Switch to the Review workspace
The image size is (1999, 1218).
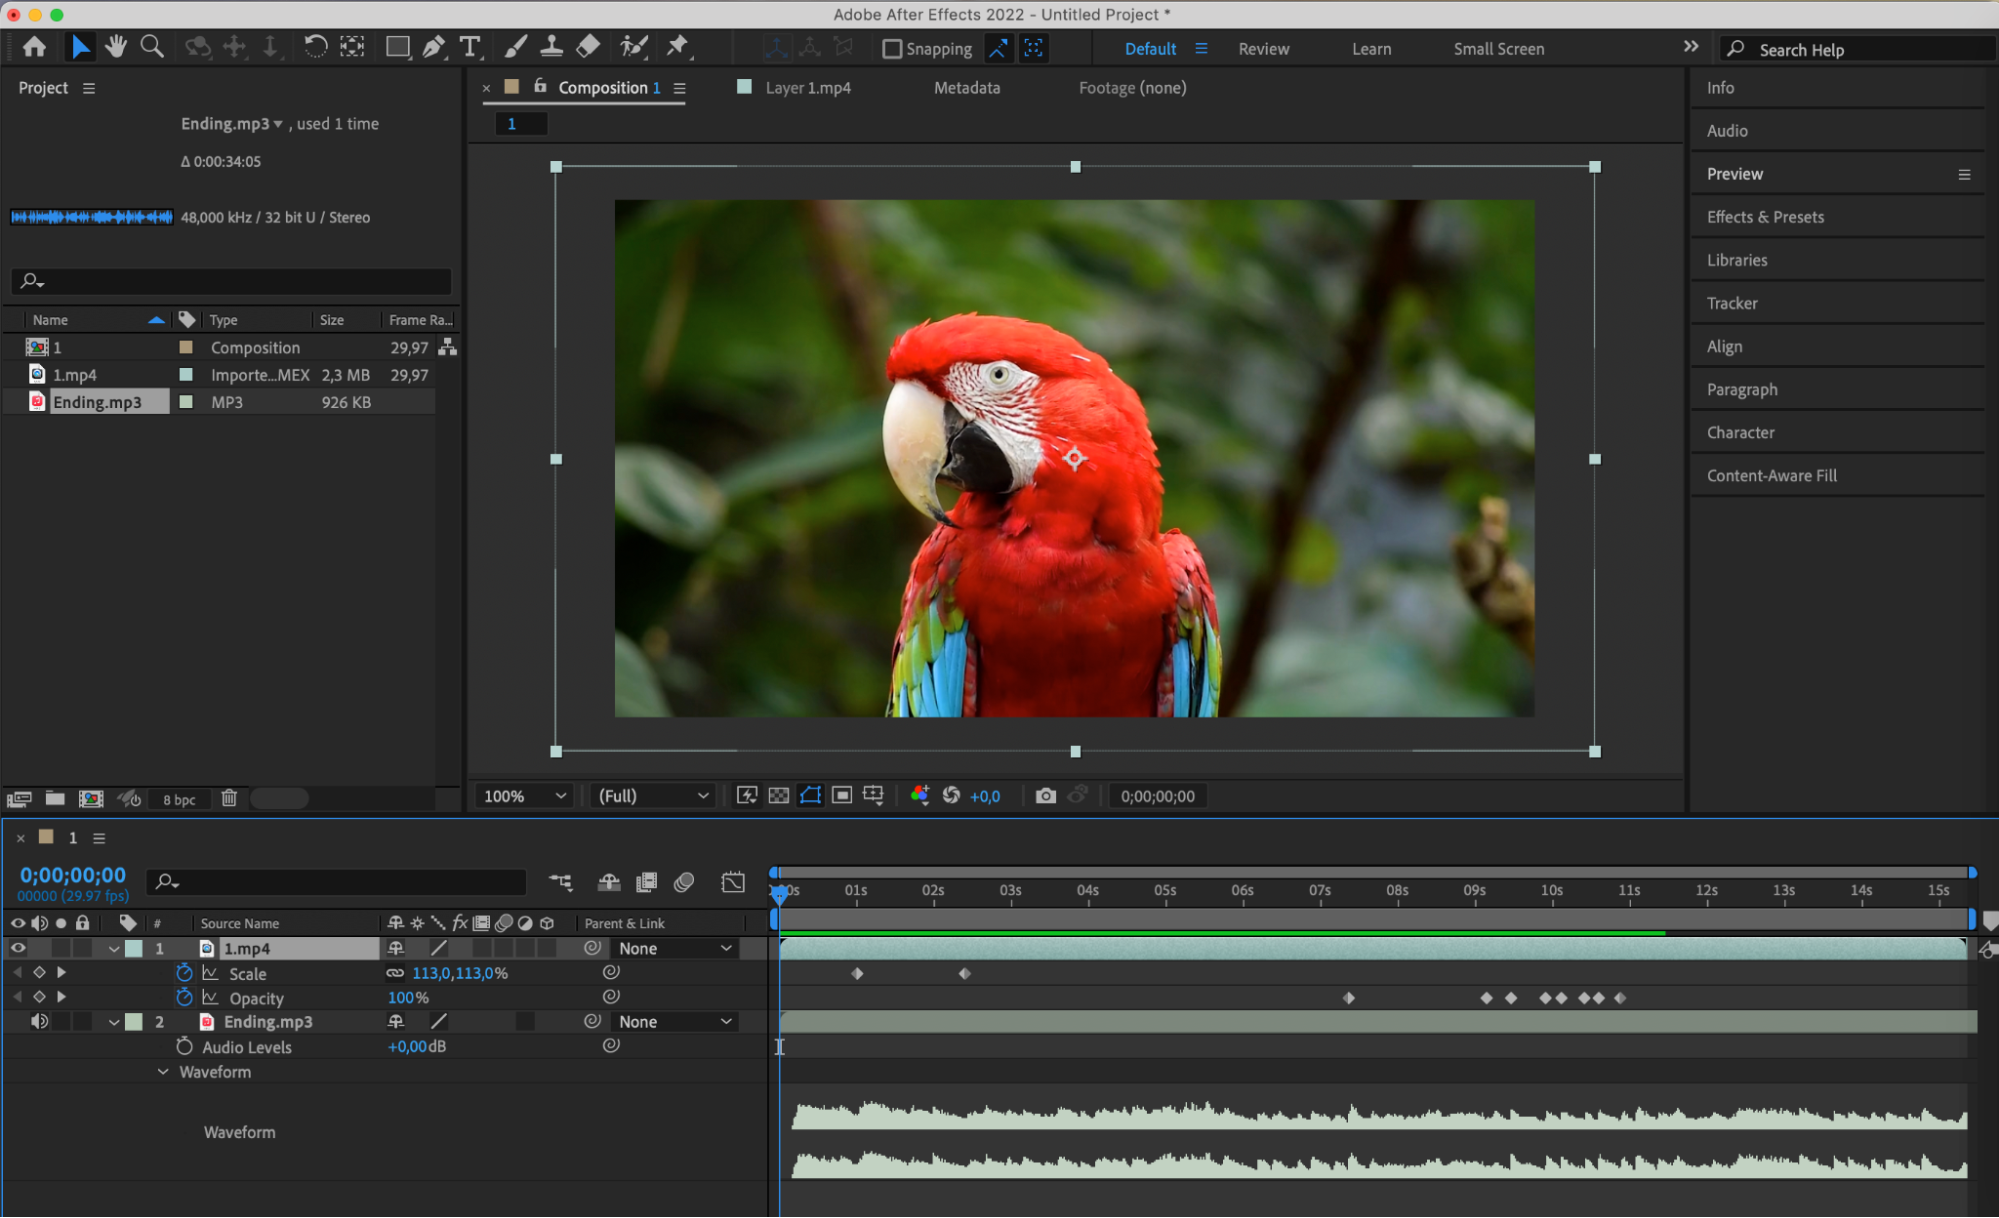pos(1263,49)
